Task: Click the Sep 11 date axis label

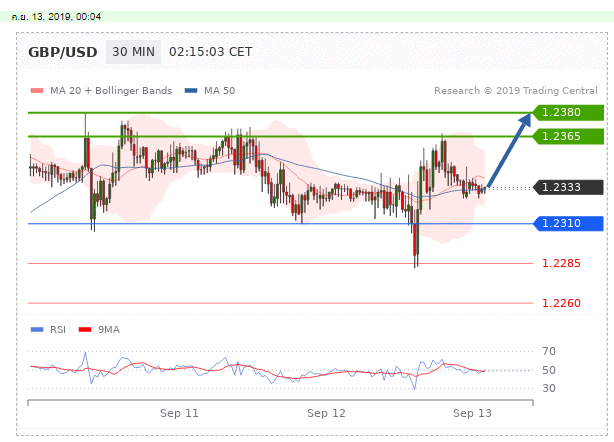Action: (x=179, y=413)
